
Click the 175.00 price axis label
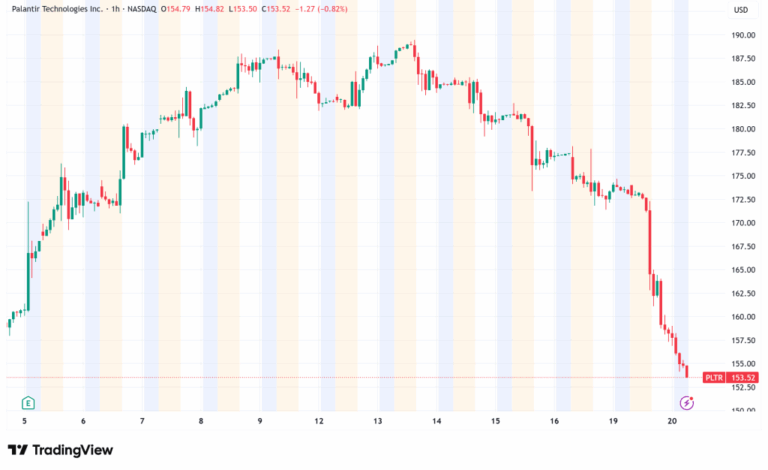743,176
